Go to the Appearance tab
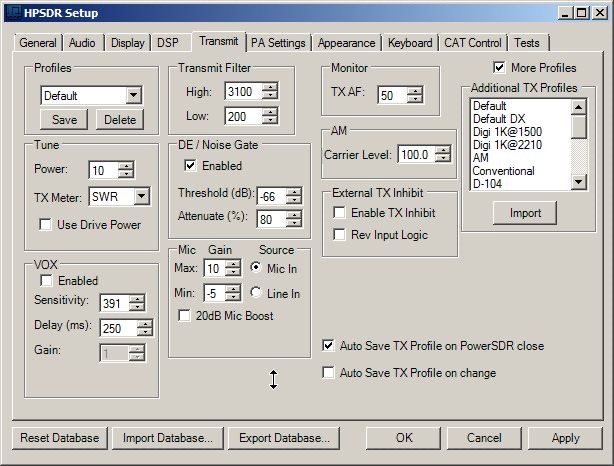 (347, 43)
